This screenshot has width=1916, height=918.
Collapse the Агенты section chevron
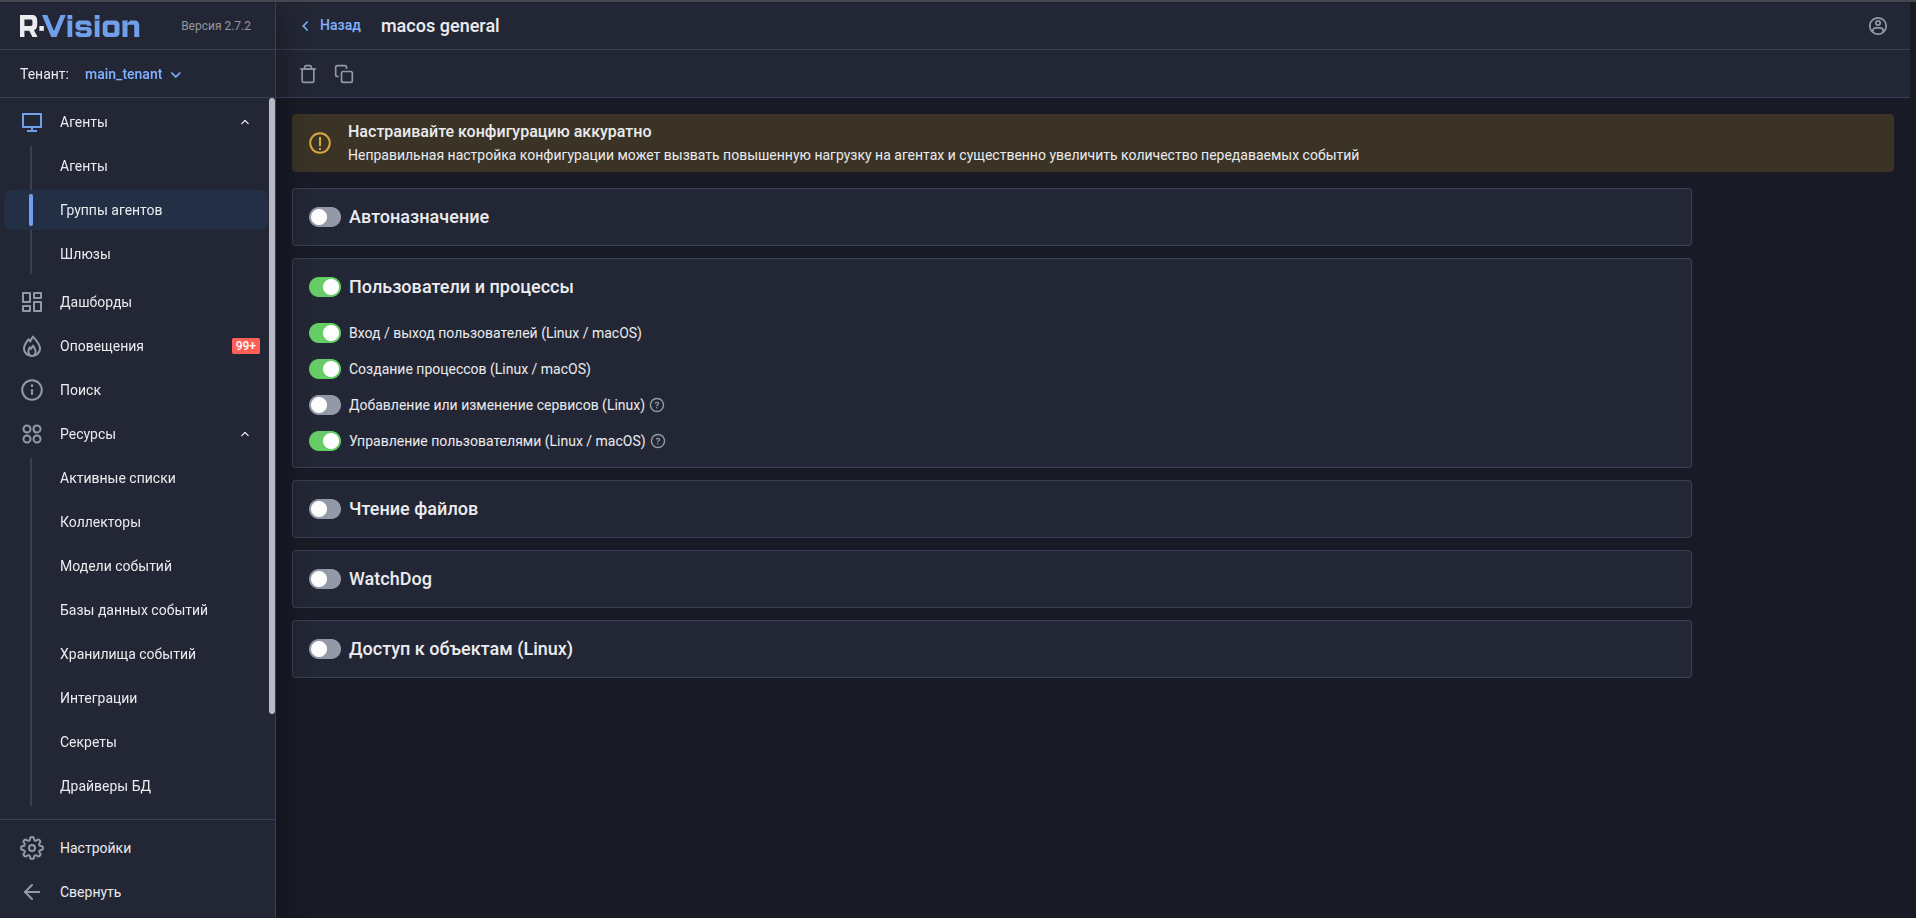point(245,122)
